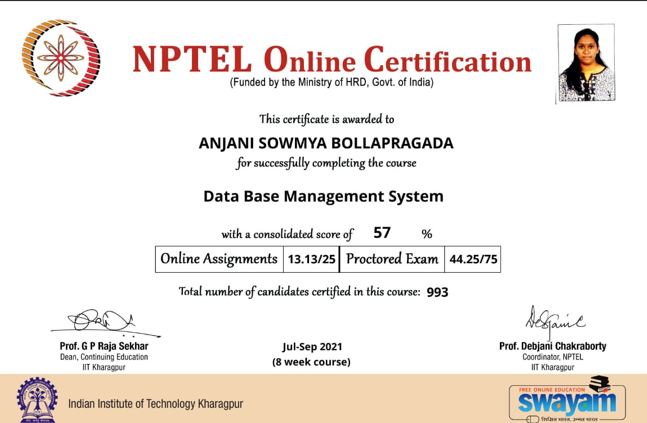Click Prof. G P Raja Sekhar's signature

click(100, 323)
